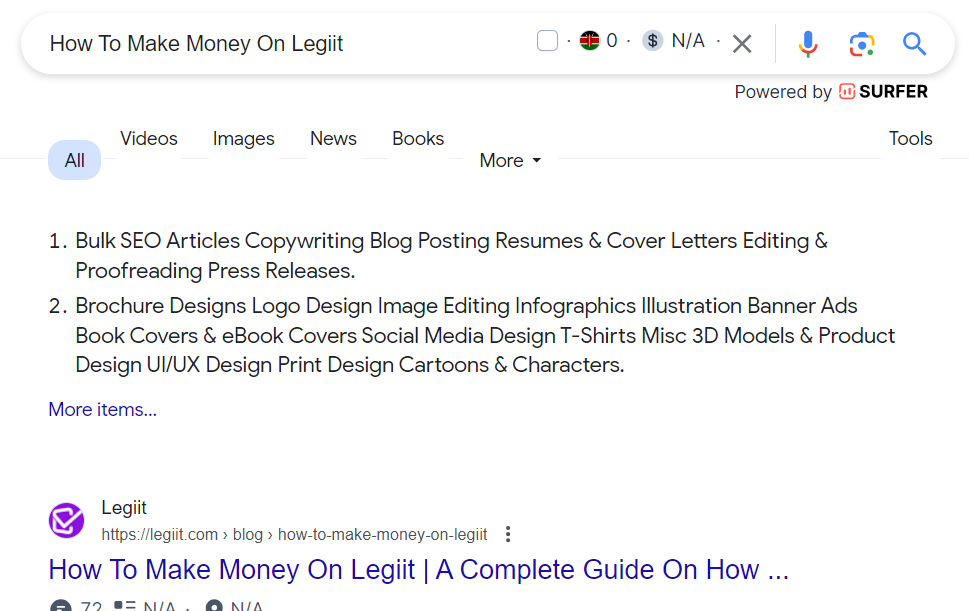
Task: Expand the More search filters dropdown
Action: pyautogui.click(x=510, y=160)
